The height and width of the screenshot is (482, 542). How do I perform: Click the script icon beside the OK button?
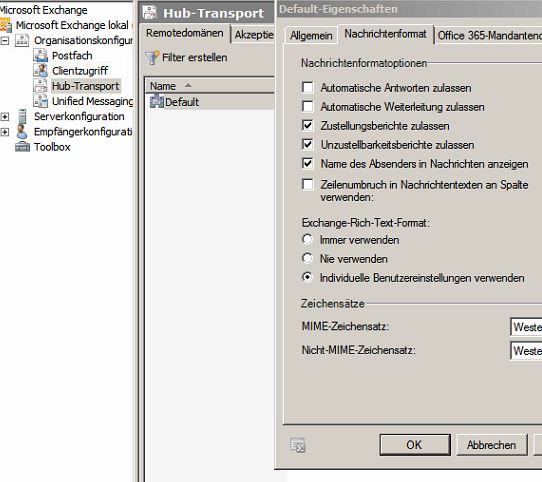click(298, 445)
